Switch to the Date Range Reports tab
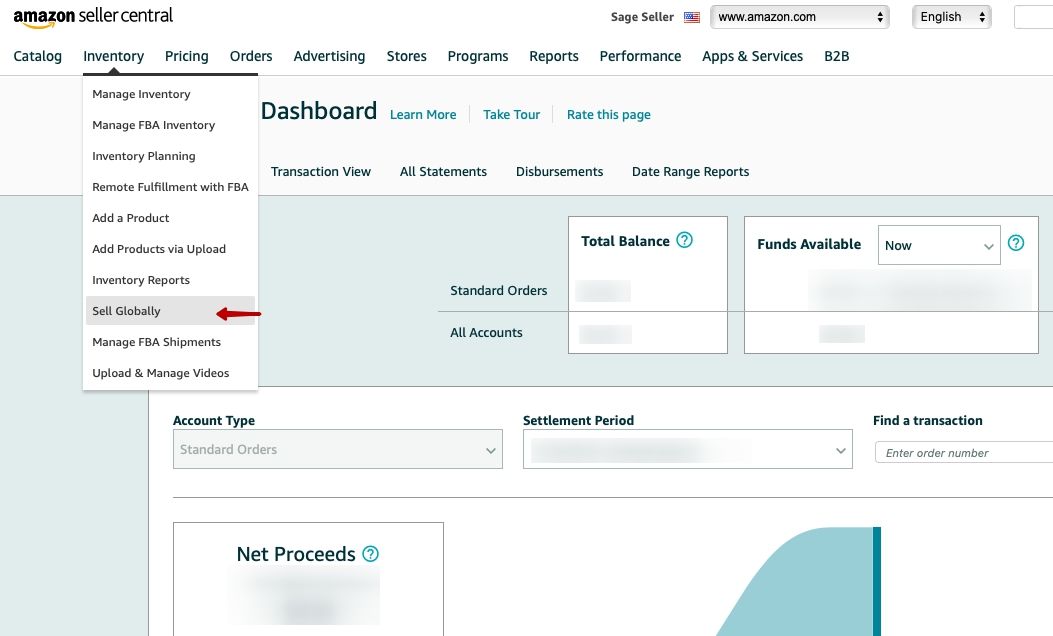Image resolution: width=1053 pixels, height=636 pixels. click(x=690, y=172)
